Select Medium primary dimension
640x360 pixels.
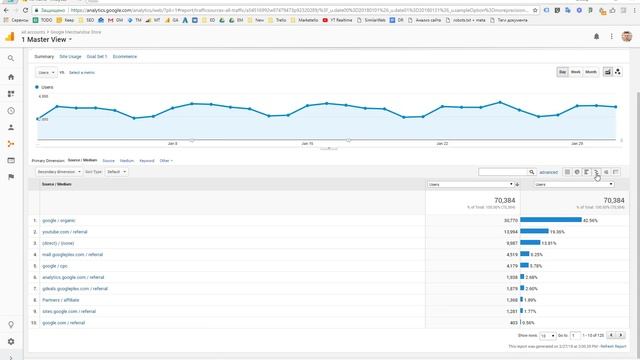tap(127, 161)
